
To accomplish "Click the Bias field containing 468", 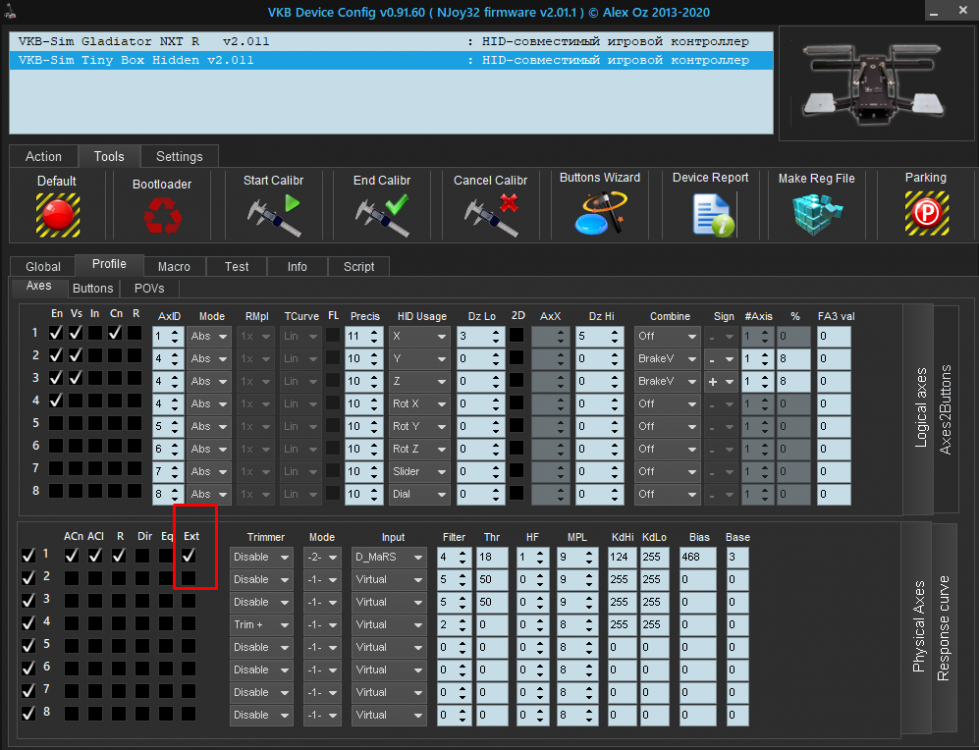I will [696, 557].
